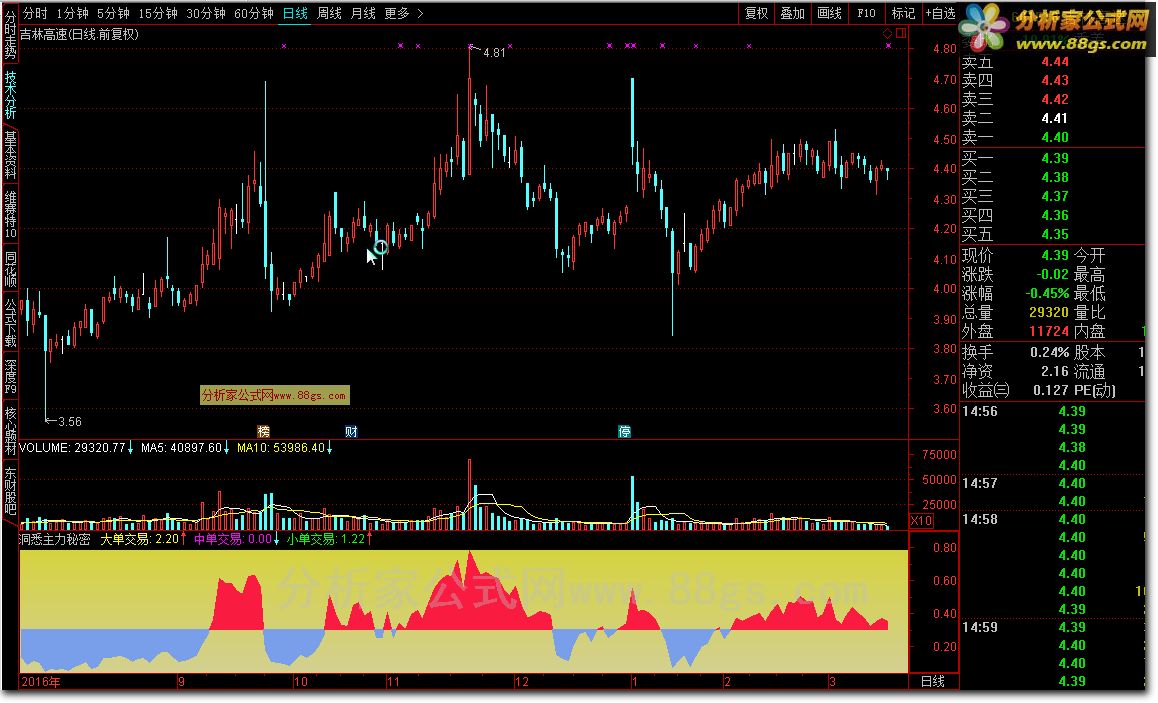Viewport: 1158px width, 703px height.
Task: Open 基本资料 sidebar tab
Action: (x=10, y=155)
